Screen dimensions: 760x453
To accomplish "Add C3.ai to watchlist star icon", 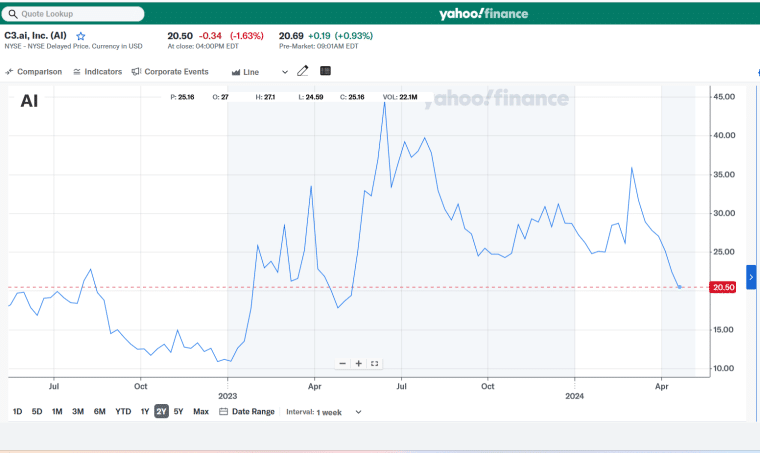I will (80, 36).
